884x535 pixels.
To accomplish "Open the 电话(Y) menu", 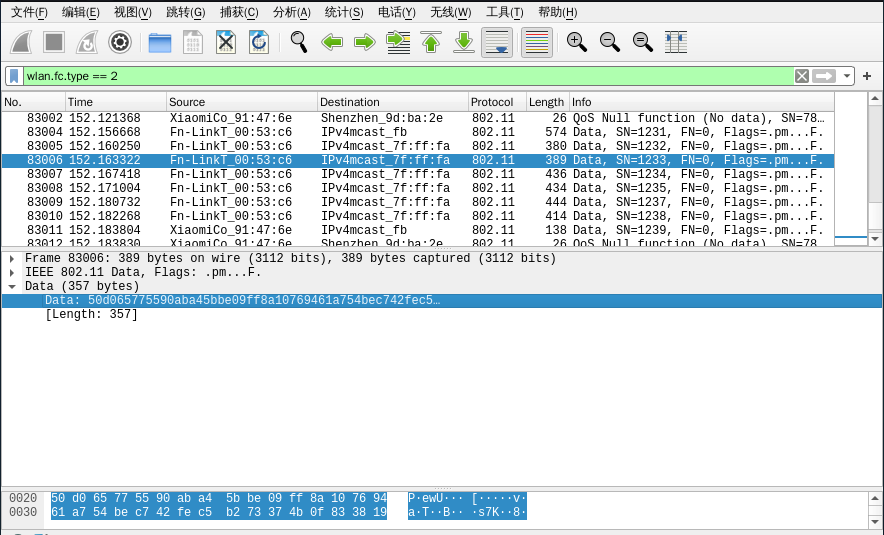I will pos(396,12).
